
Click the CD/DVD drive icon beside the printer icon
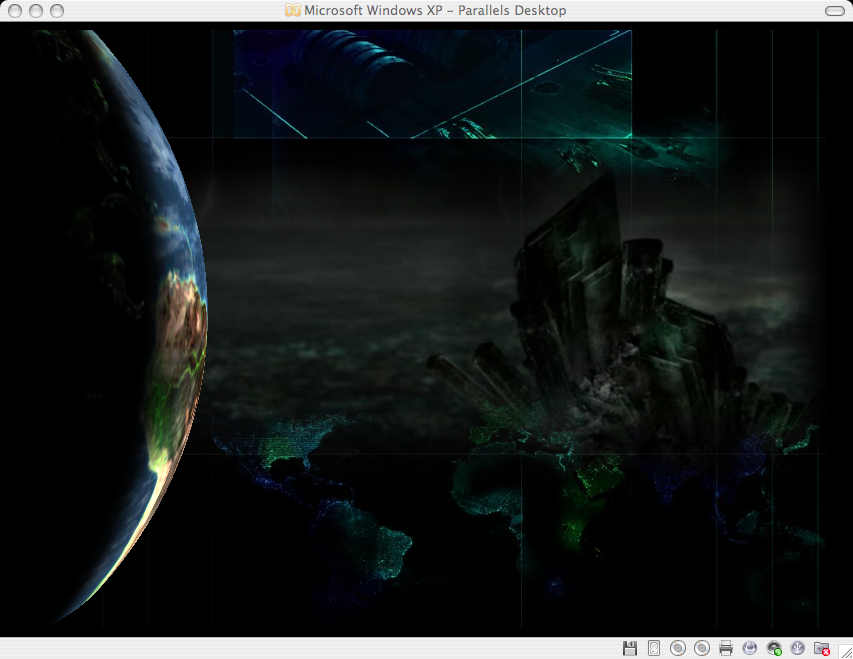point(702,648)
